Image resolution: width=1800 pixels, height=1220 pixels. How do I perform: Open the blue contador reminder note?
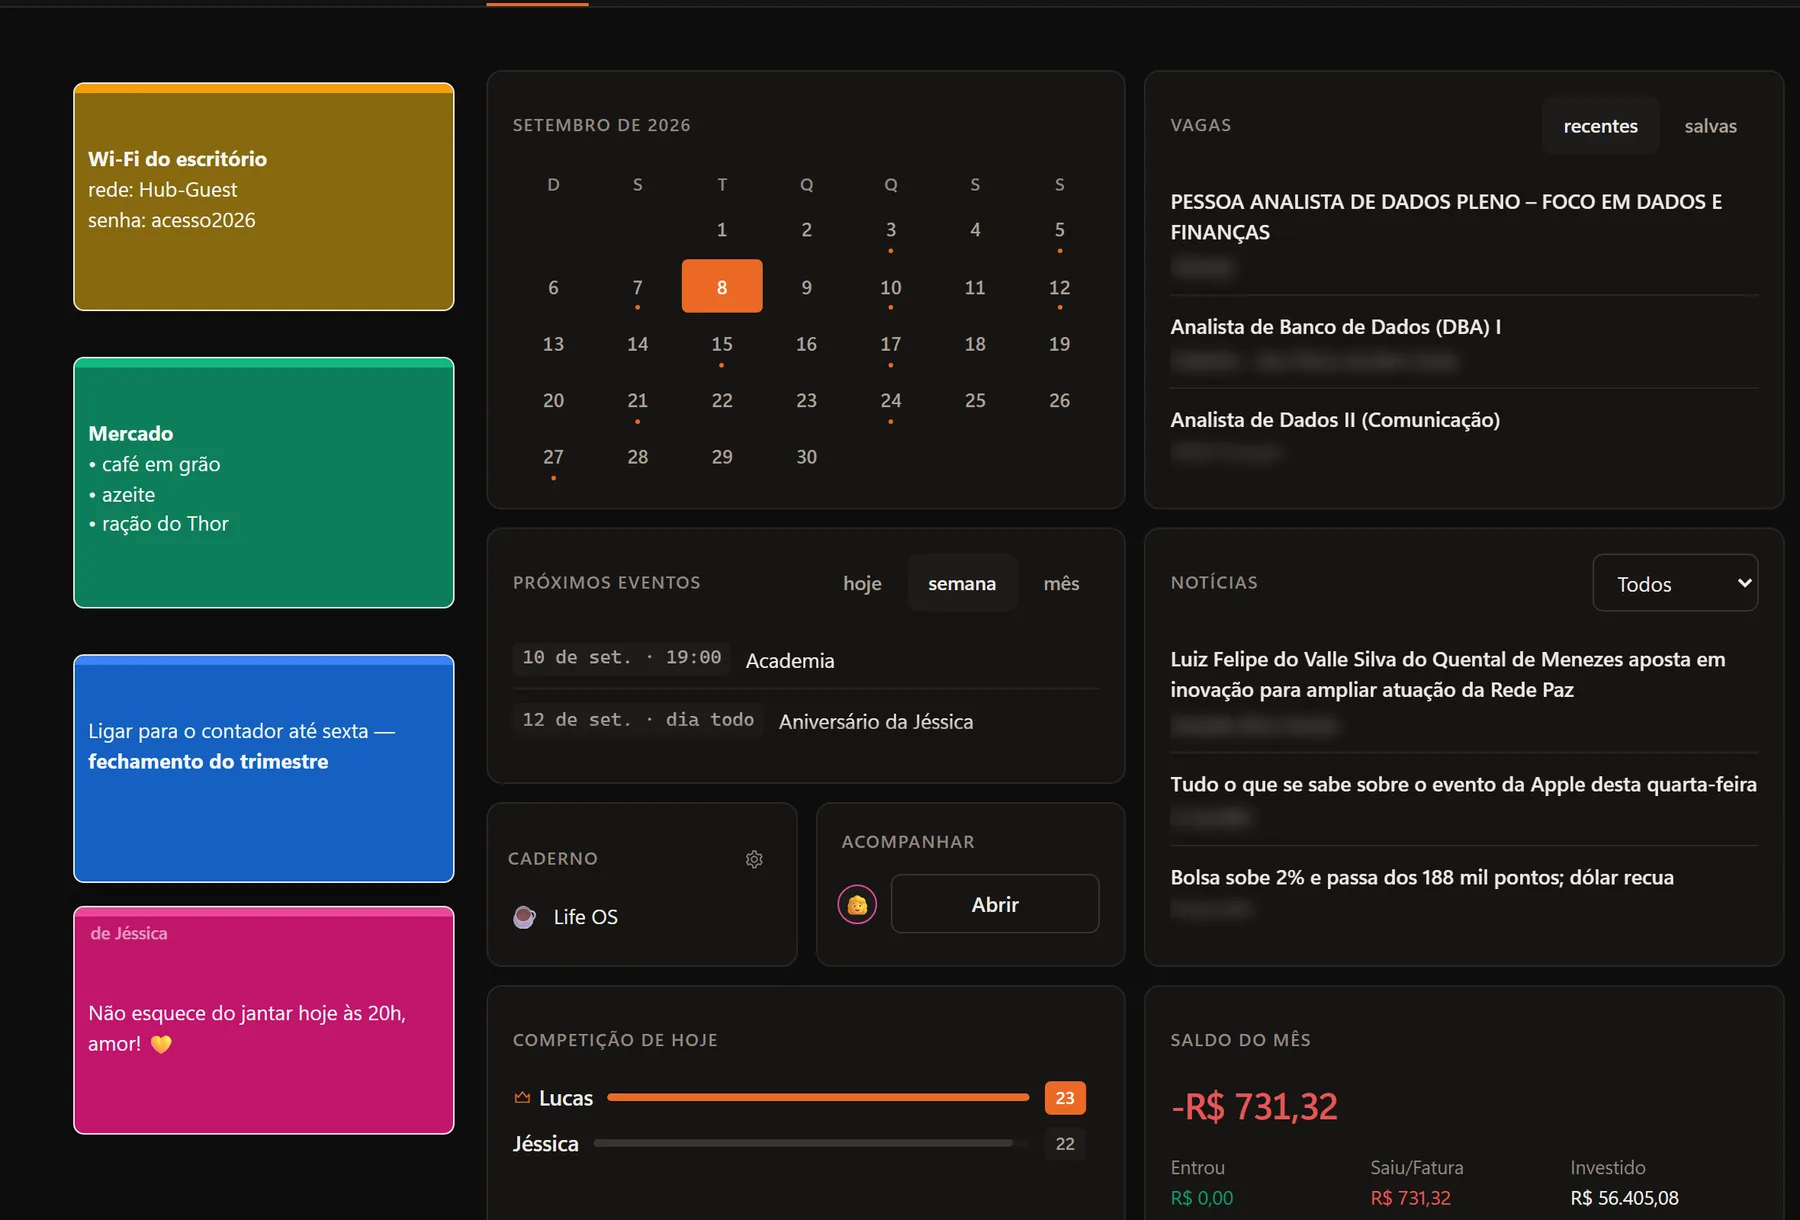click(264, 769)
